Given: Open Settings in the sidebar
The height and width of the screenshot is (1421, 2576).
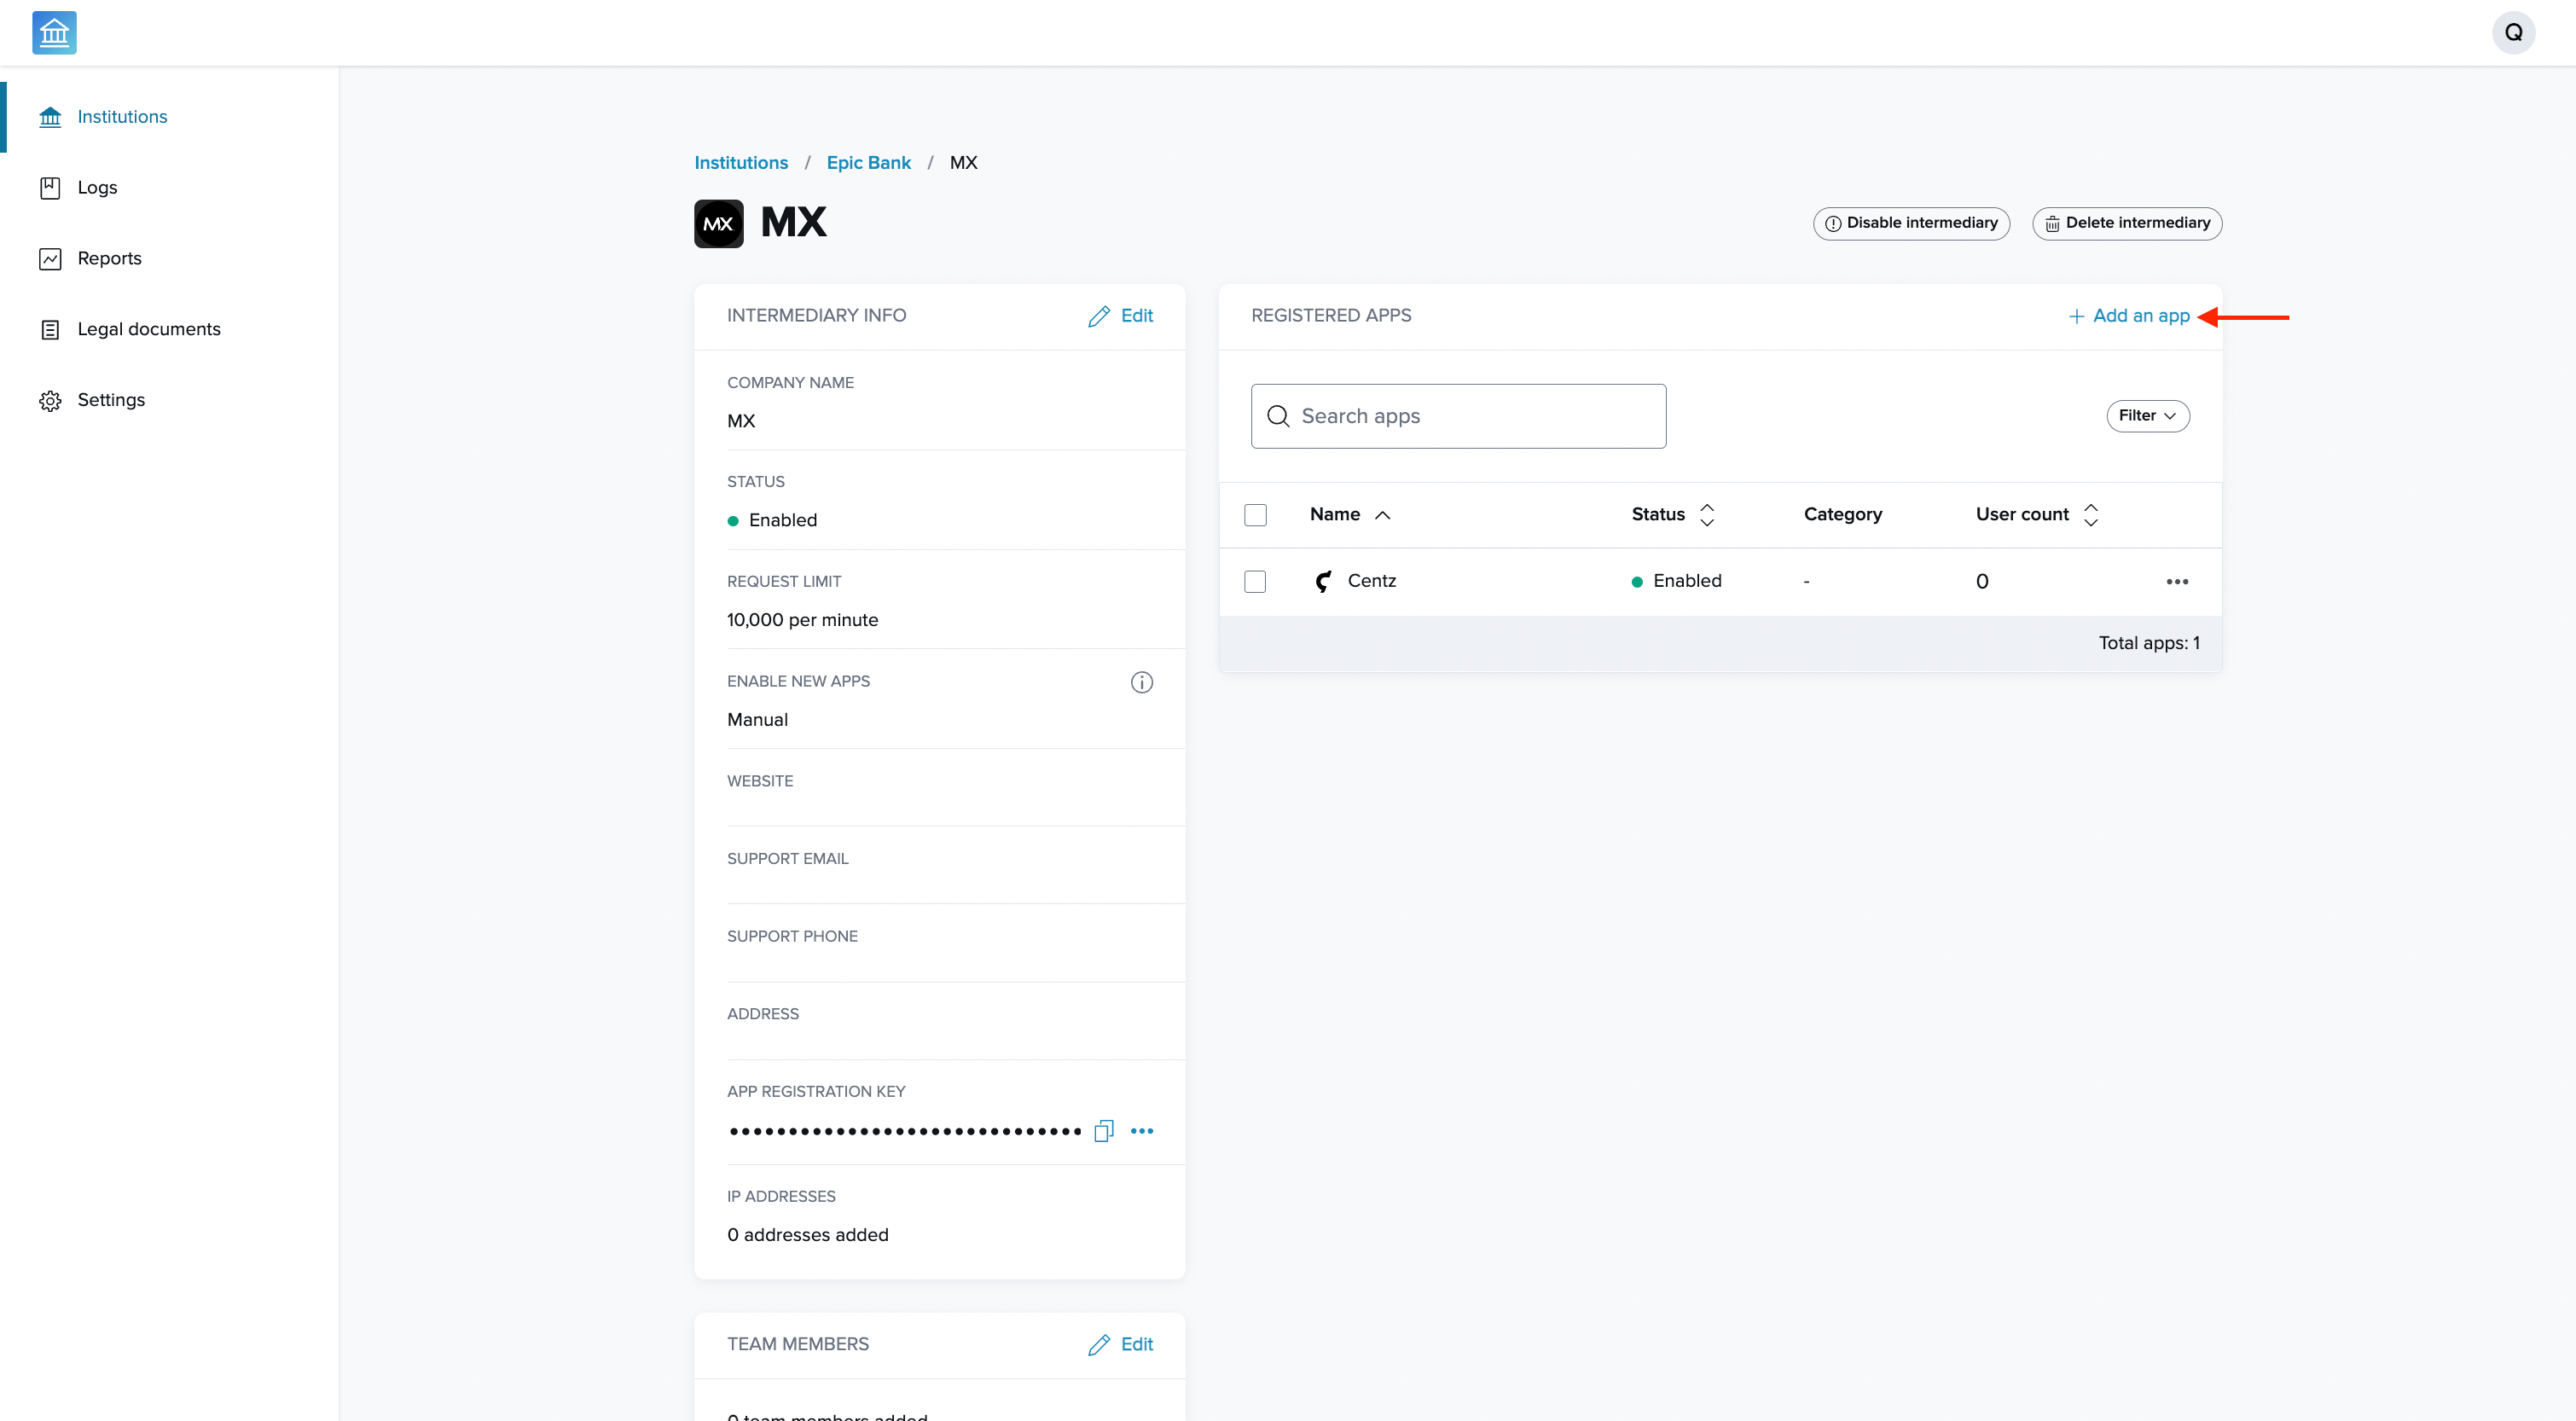Looking at the screenshot, I should coord(111,401).
